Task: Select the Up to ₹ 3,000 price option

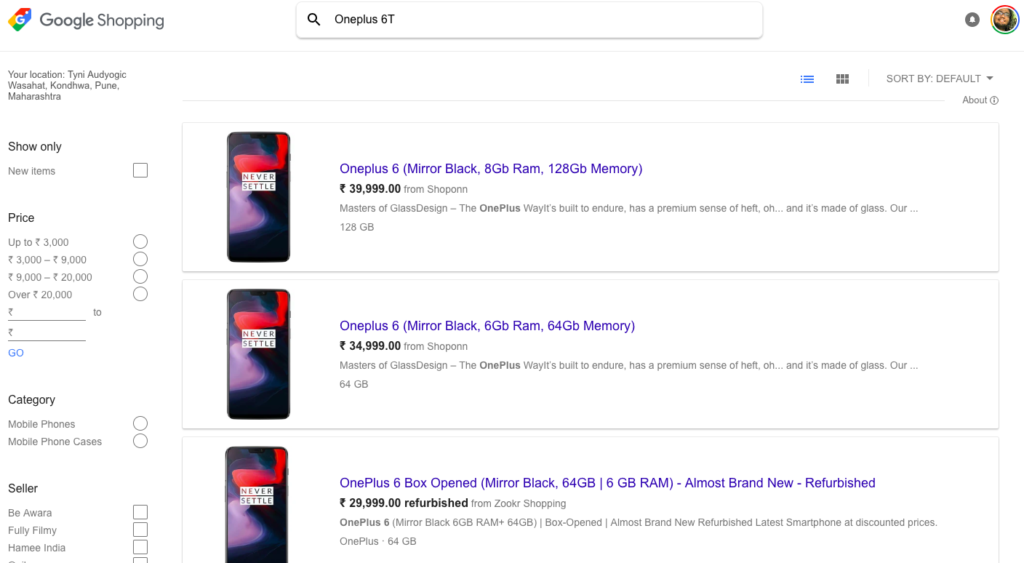Action: coord(140,242)
